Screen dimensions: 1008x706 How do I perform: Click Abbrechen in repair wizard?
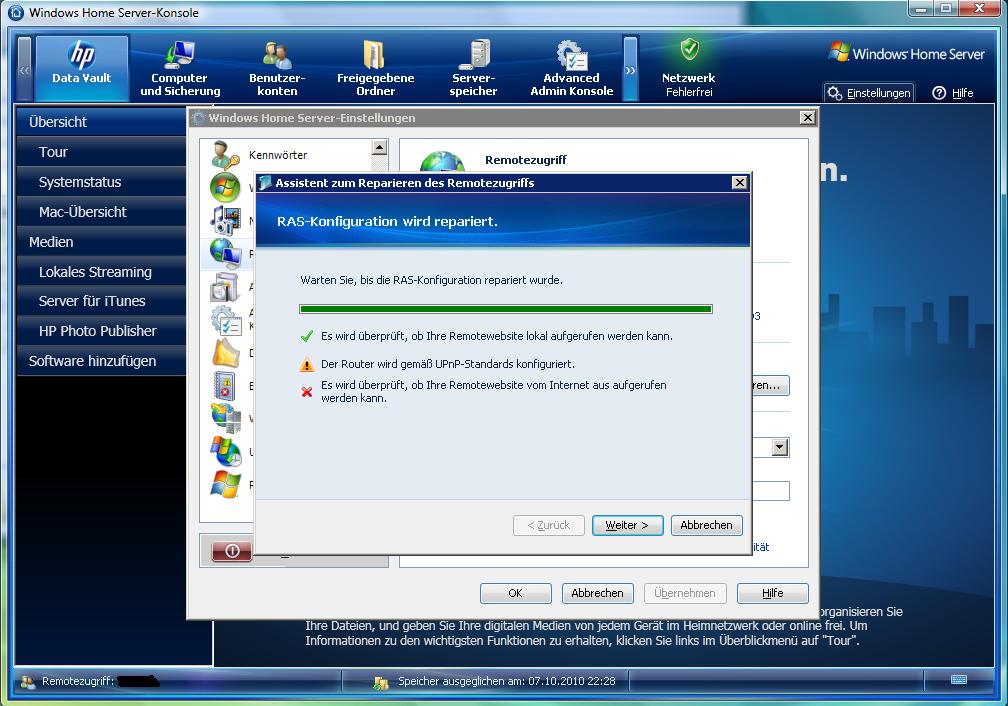click(x=706, y=525)
